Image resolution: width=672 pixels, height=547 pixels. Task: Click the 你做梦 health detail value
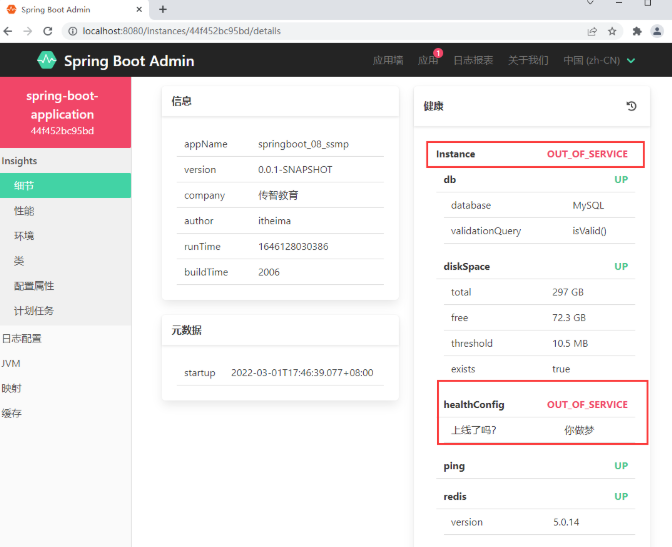579,430
